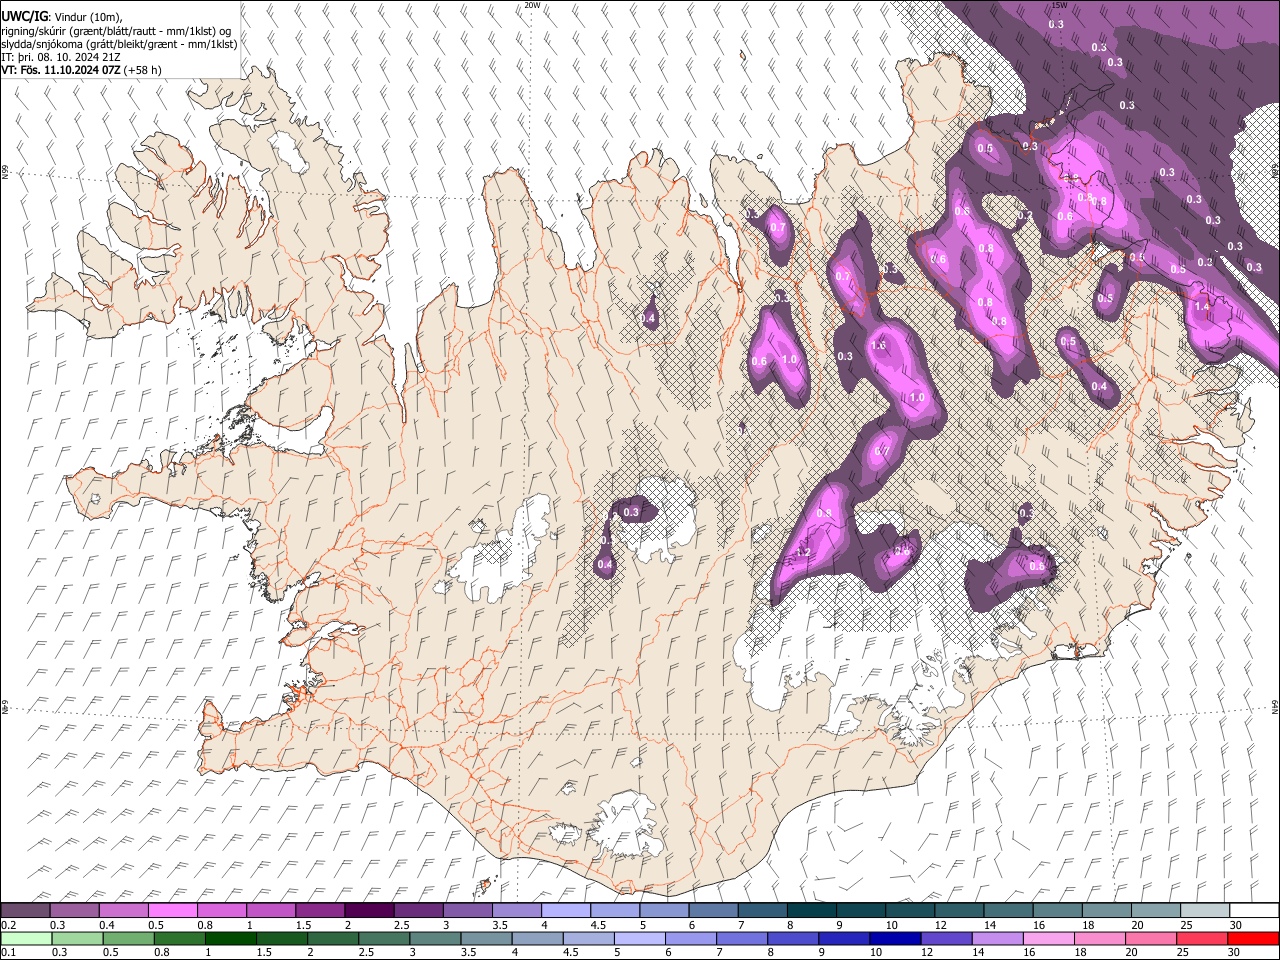This screenshot has height=960, width=1280.
Task: Pick the red-pink 25 swatch in lower rain scale
Action: click(x=1202, y=938)
